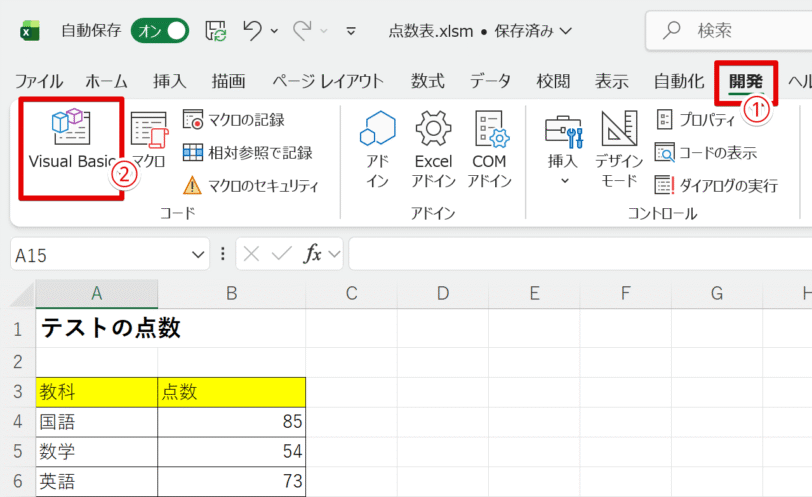Screen dimensions: 812x497
Task: Click View Code (コードの表示)
Action: click(x=706, y=153)
